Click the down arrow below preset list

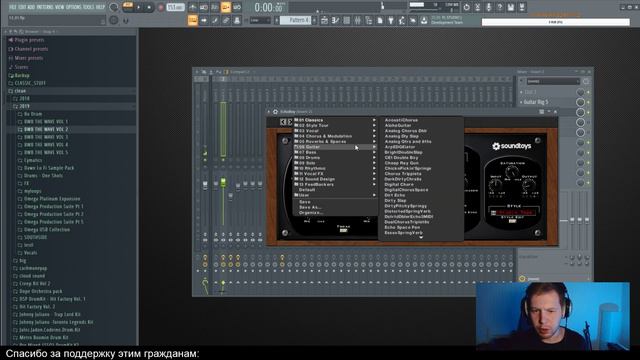point(421,238)
